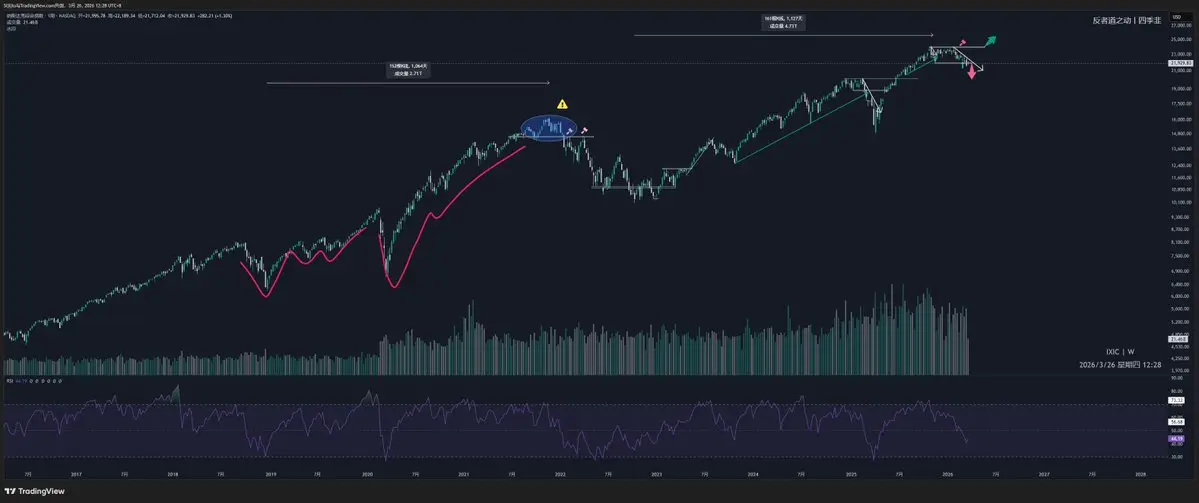Click the yellow warning triangle icon
Viewport: 1199px width, 503px height.
point(562,104)
